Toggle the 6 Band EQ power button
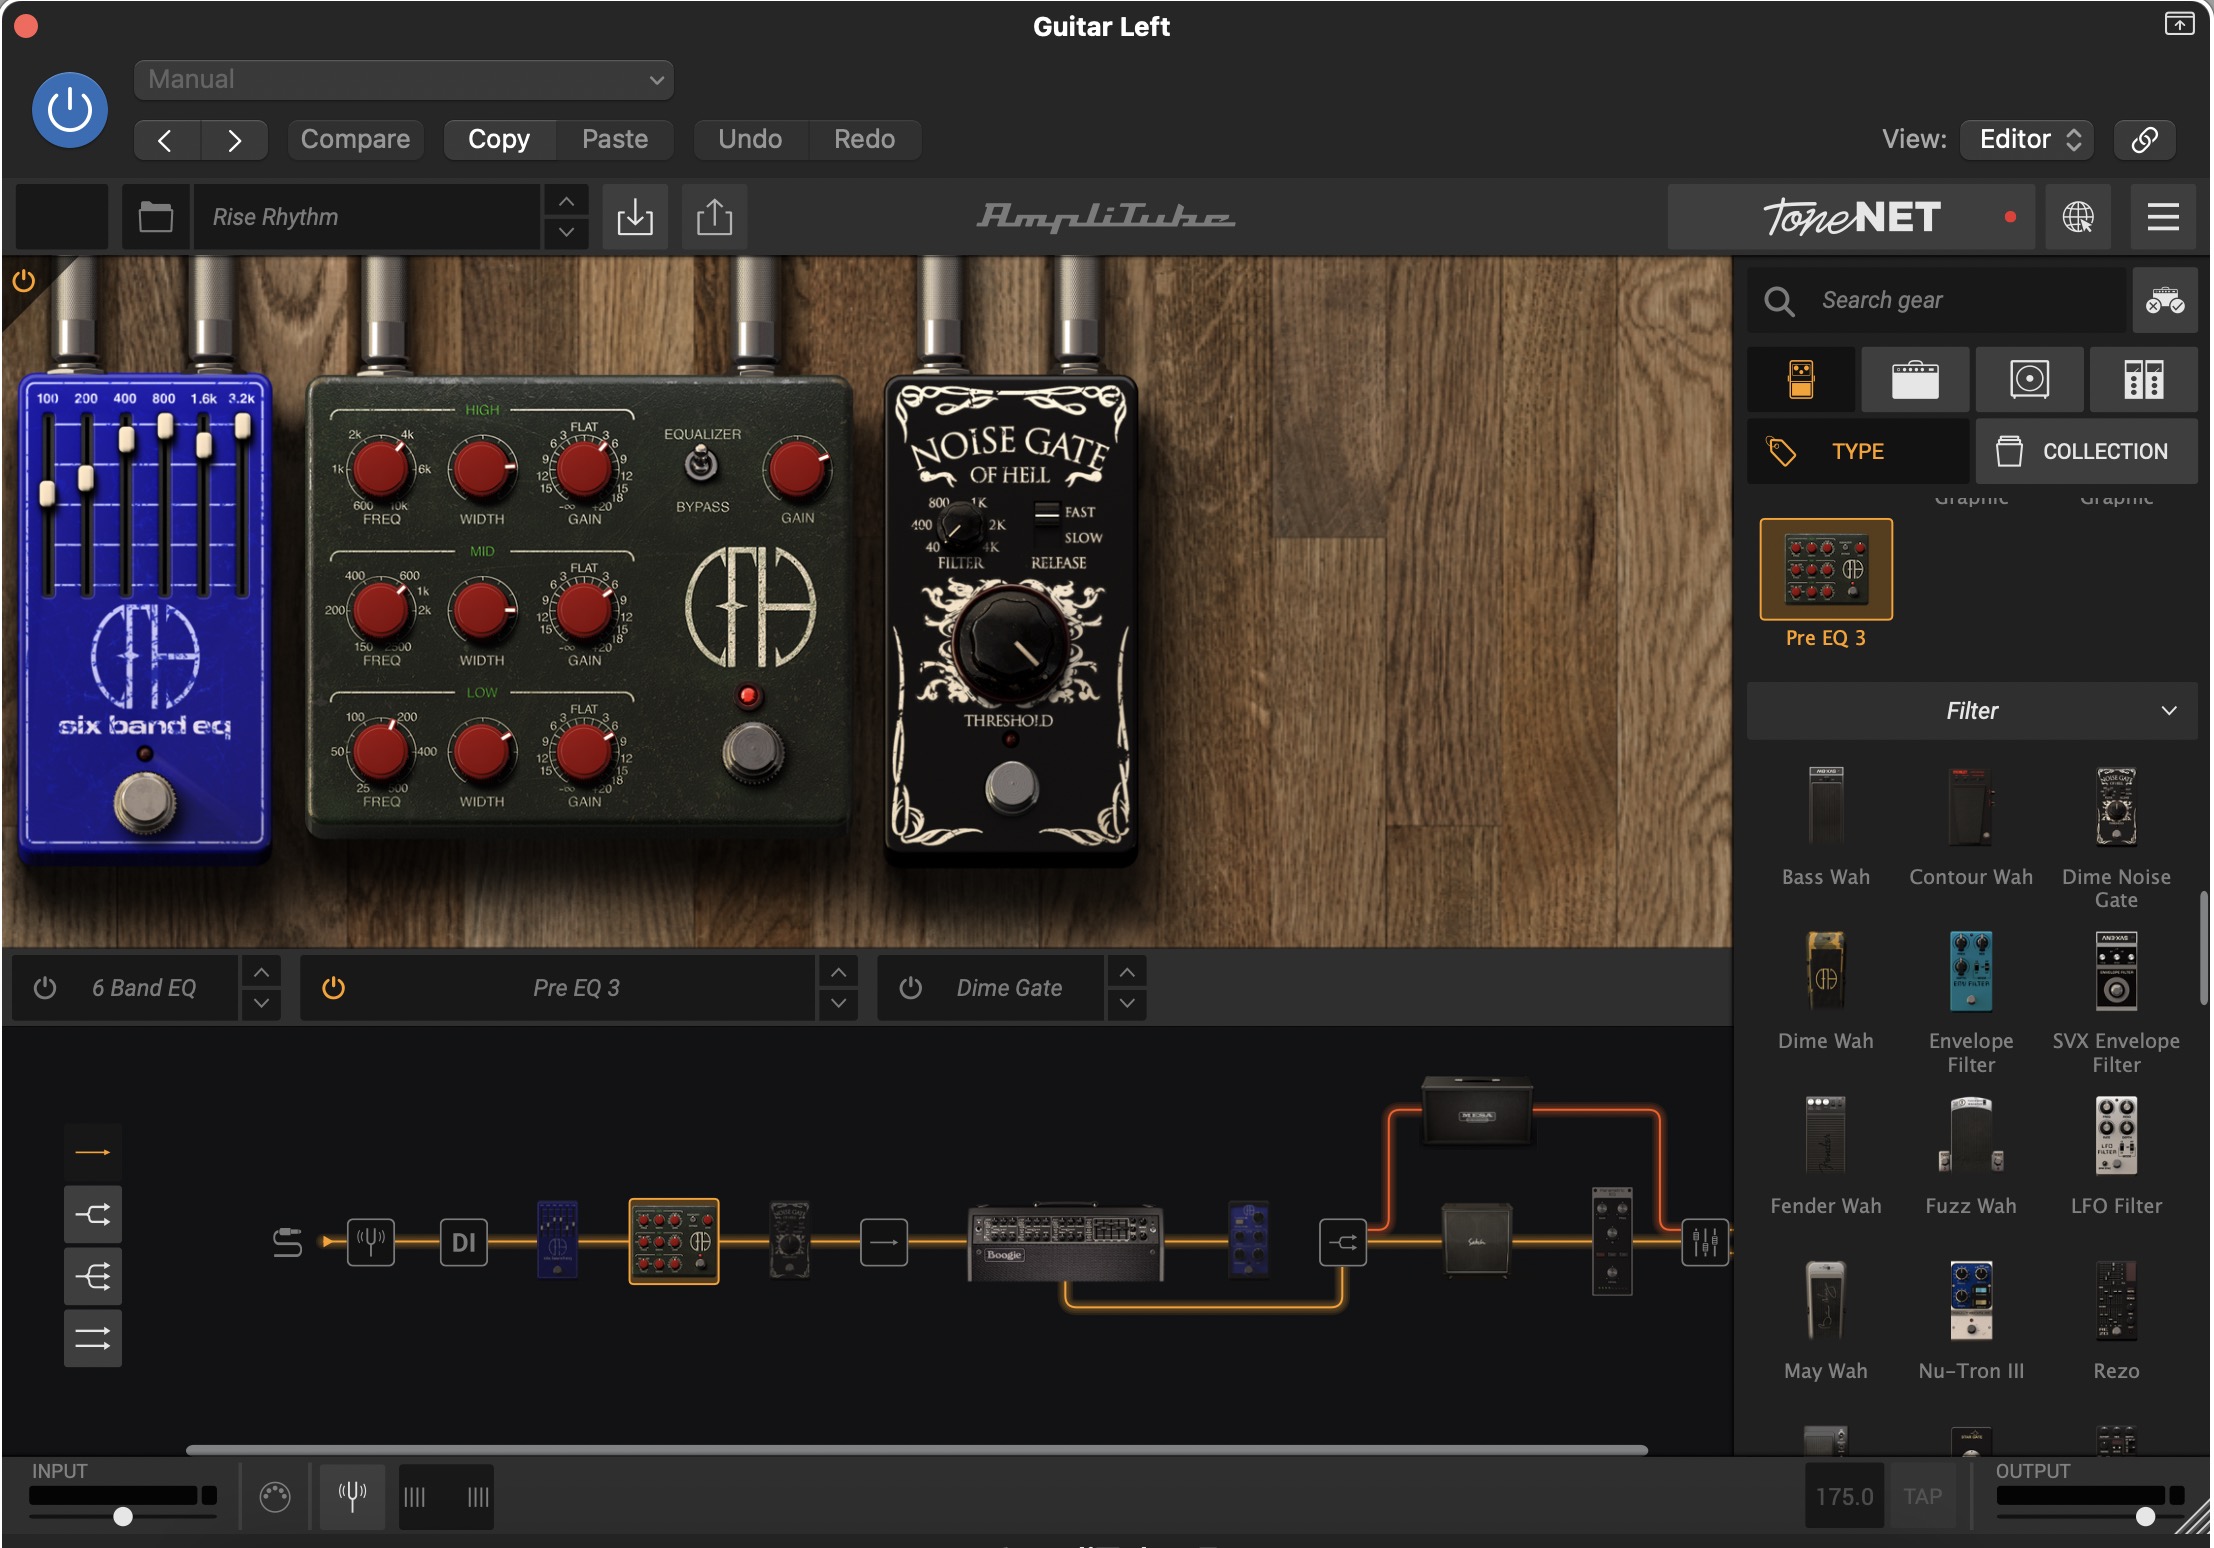The height and width of the screenshot is (1548, 2214). coord(45,988)
